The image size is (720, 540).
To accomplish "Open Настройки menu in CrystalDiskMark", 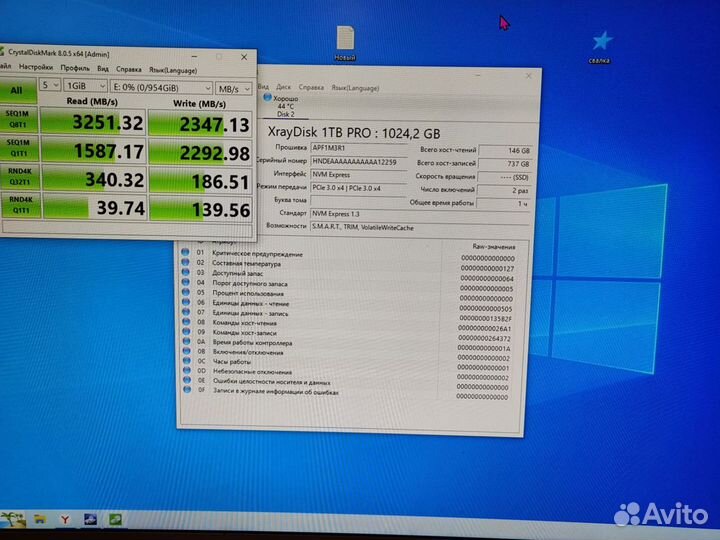I will 36,67.
